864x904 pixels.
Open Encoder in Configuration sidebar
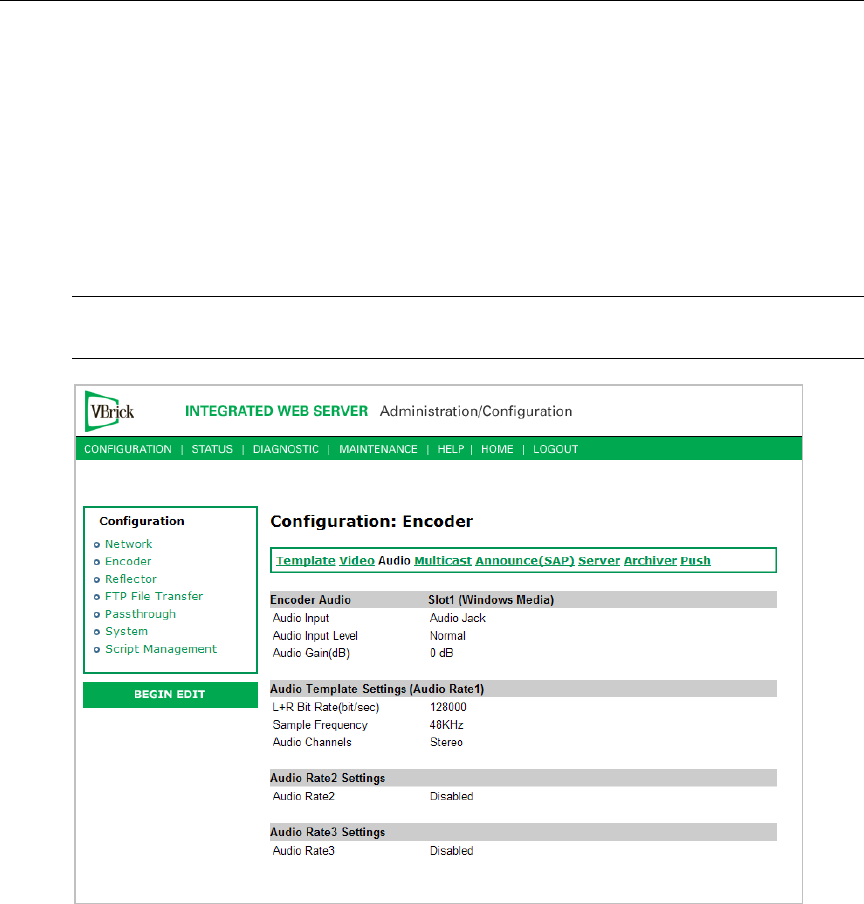(x=128, y=562)
